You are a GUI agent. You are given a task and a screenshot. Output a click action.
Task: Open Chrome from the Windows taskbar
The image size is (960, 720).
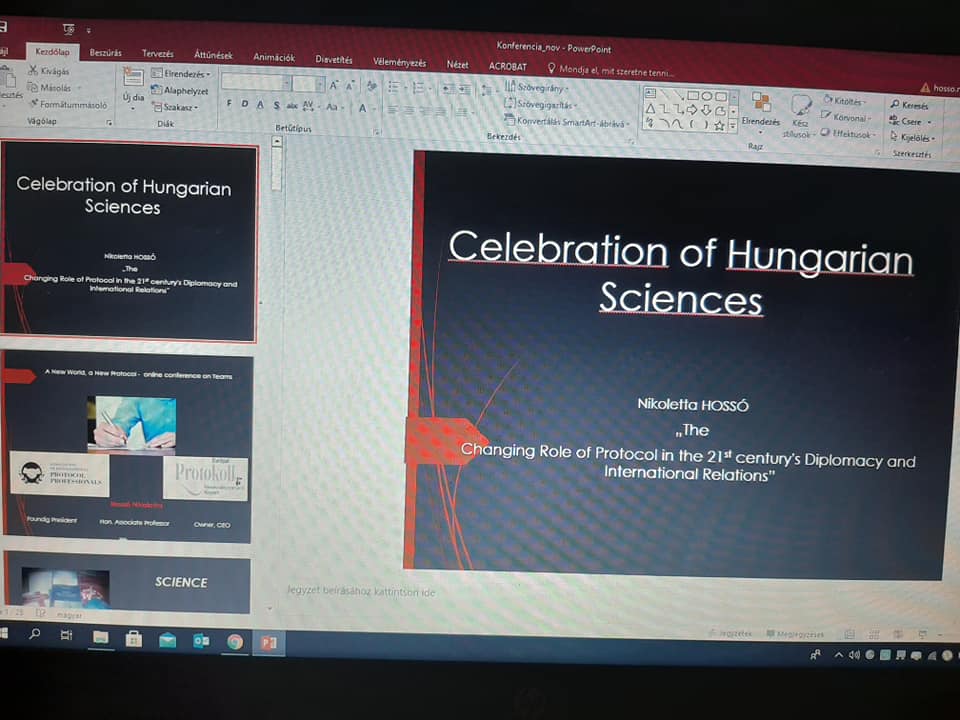click(x=234, y=641)
